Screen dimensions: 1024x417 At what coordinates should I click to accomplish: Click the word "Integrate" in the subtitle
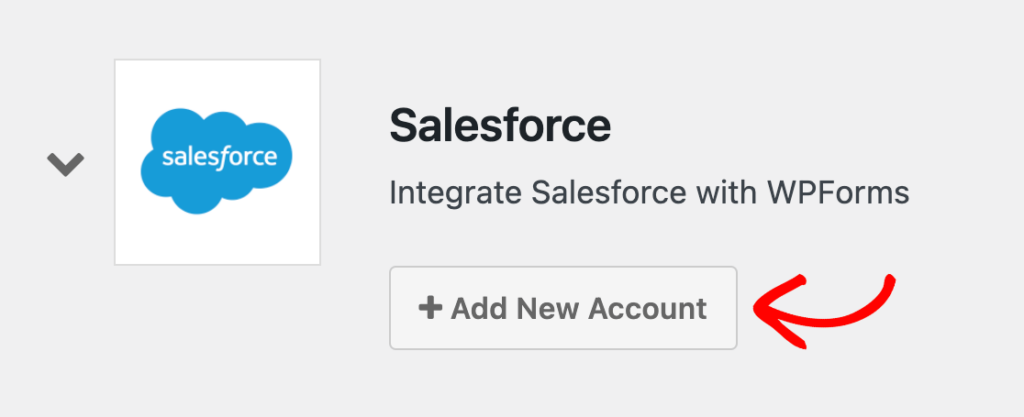(440, 192)
